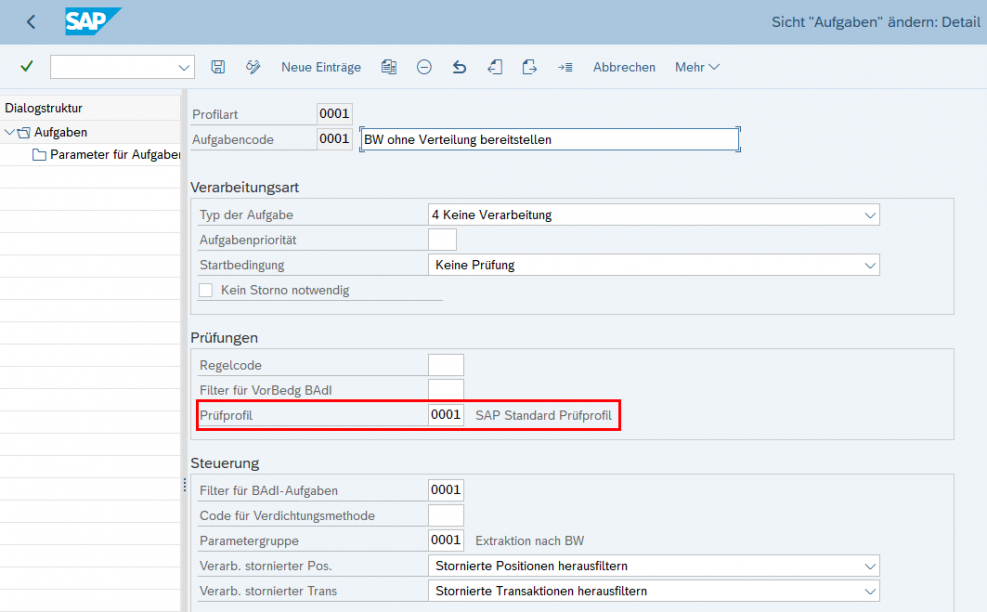Click the 'Startbedingung' label
This screenshot has height=612, width=987.
(242, 265)
